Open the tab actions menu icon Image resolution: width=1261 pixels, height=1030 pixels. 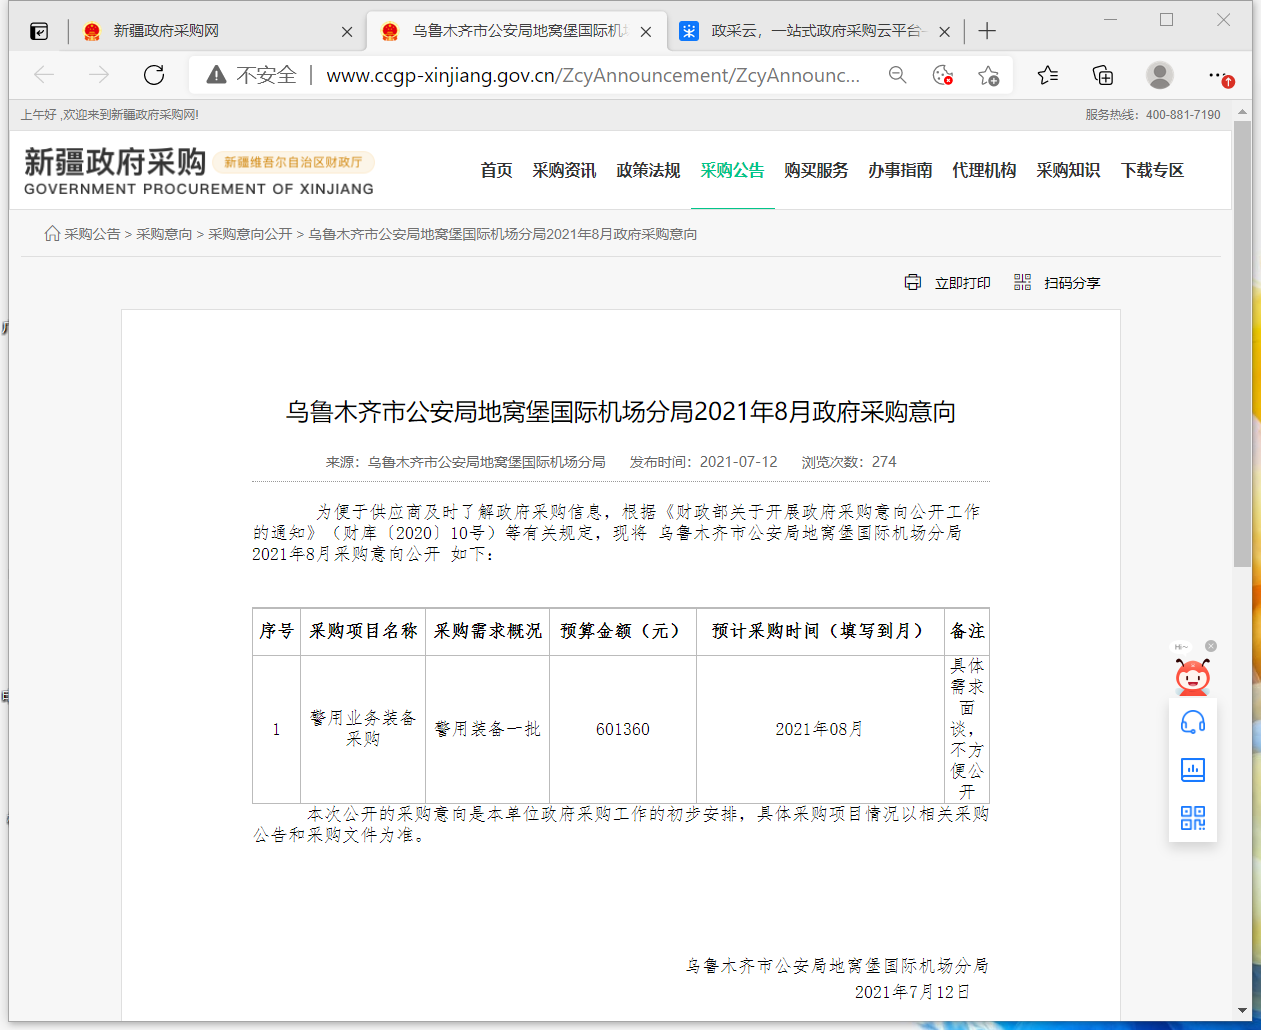(39, 31)
